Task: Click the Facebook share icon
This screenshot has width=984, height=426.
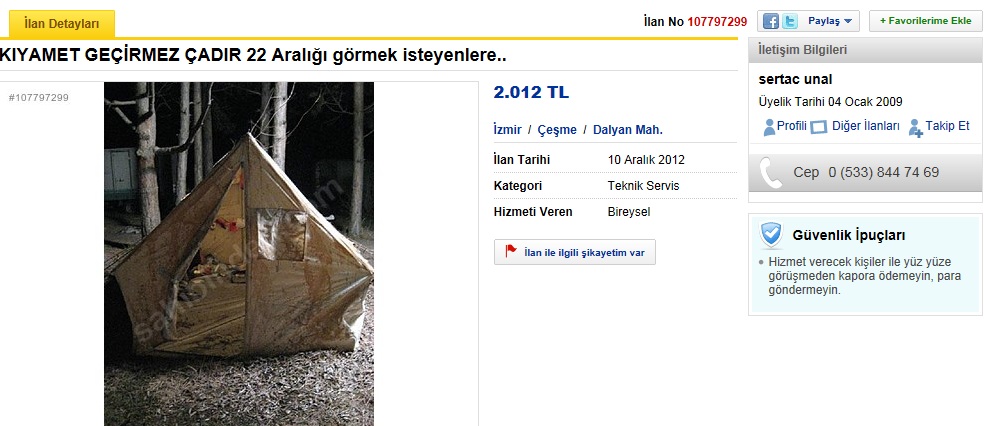Action: click(x=771, y=21)
